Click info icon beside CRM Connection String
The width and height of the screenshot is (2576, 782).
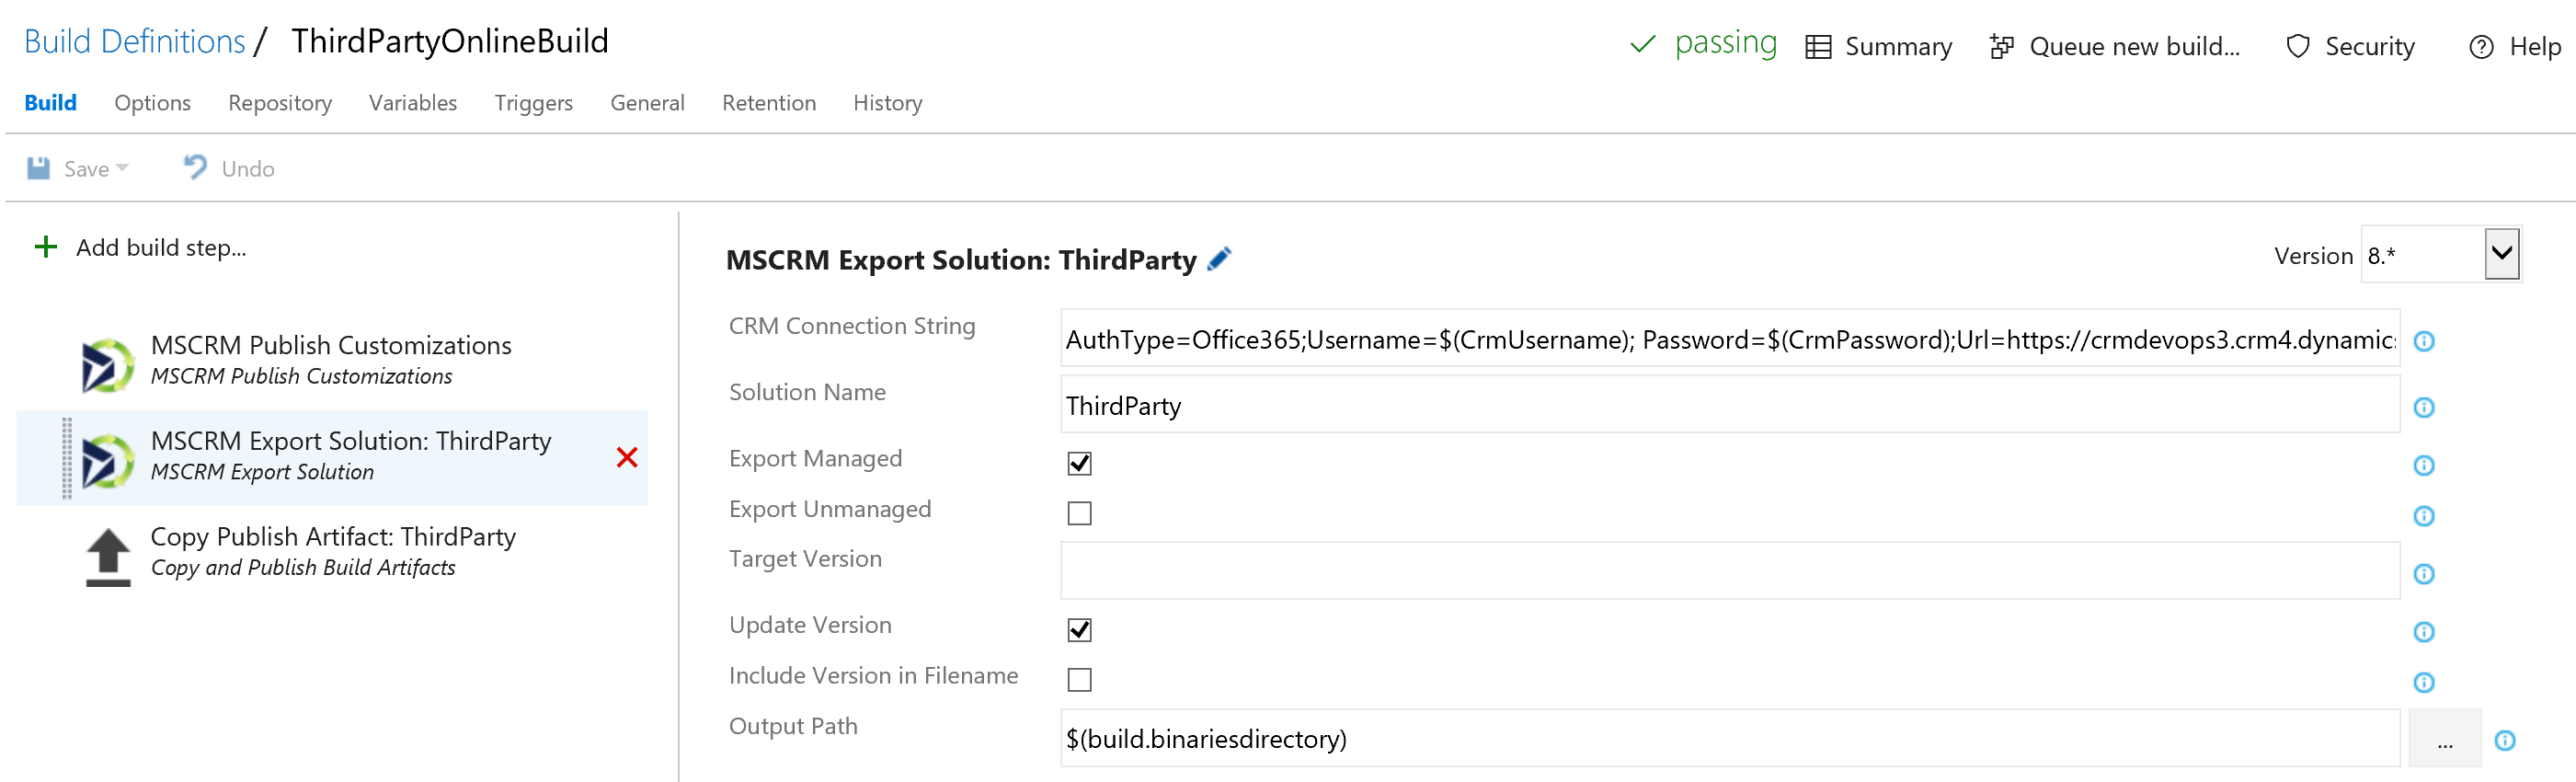pos(2423,341)
